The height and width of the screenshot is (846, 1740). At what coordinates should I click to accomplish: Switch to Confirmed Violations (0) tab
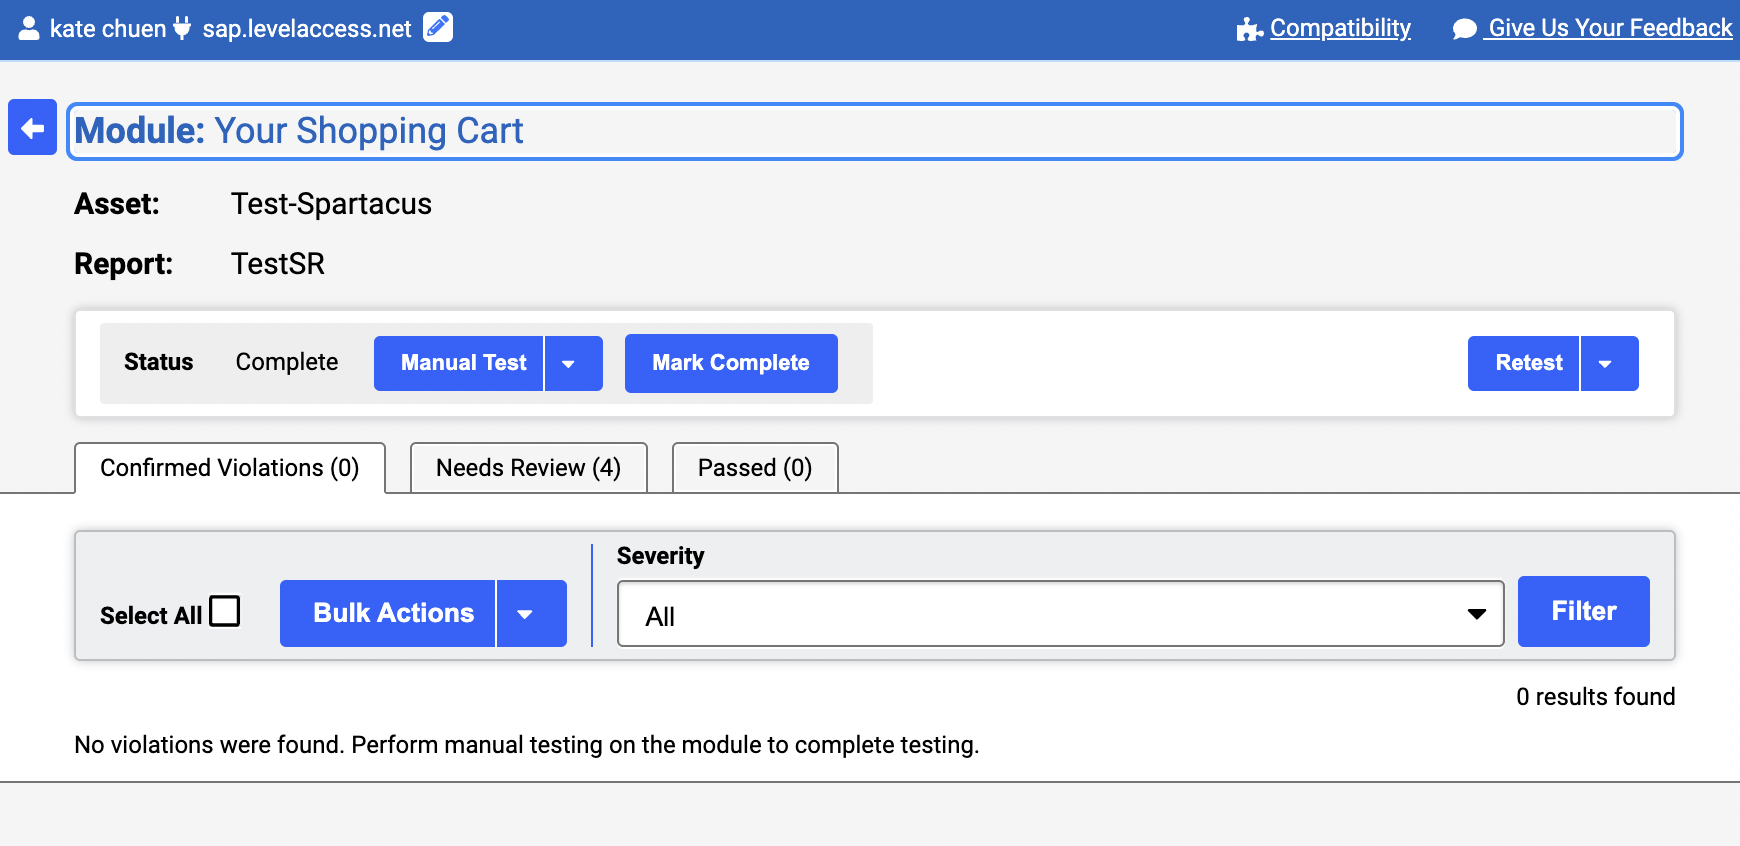[x=230, y=468]
